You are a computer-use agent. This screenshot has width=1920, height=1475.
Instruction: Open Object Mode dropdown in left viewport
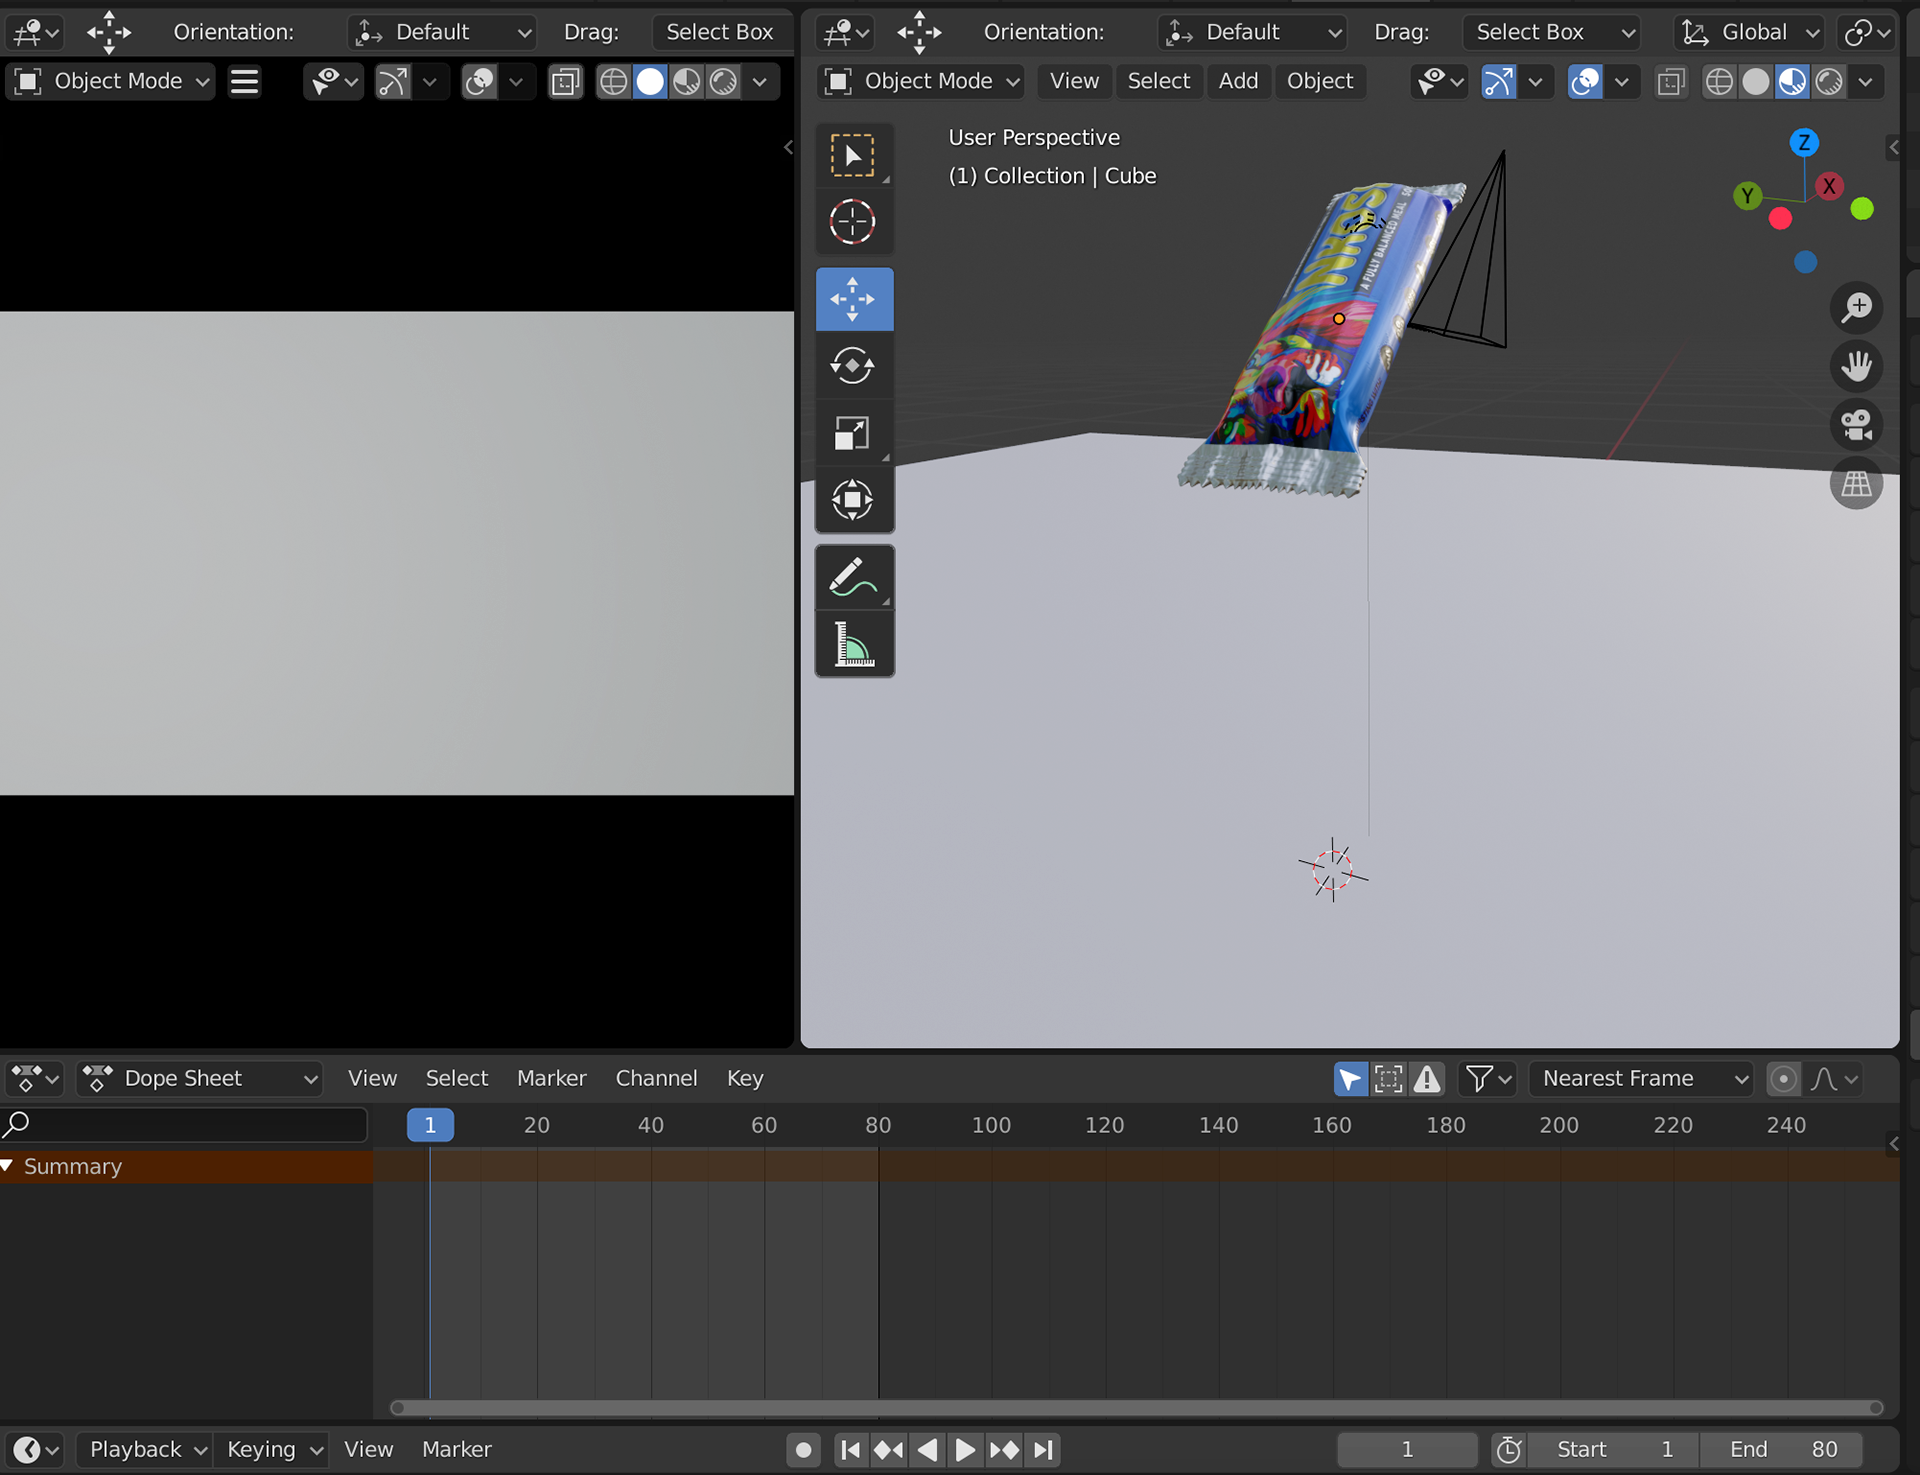point(111,81)
